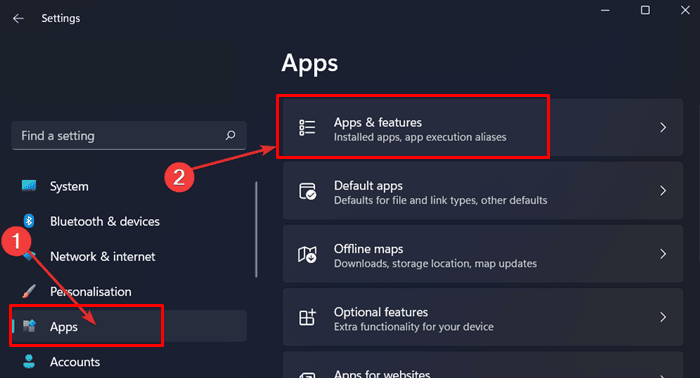Click the Settings window title text
This screenshot has width=700, height=378.
tap(61, 18)
